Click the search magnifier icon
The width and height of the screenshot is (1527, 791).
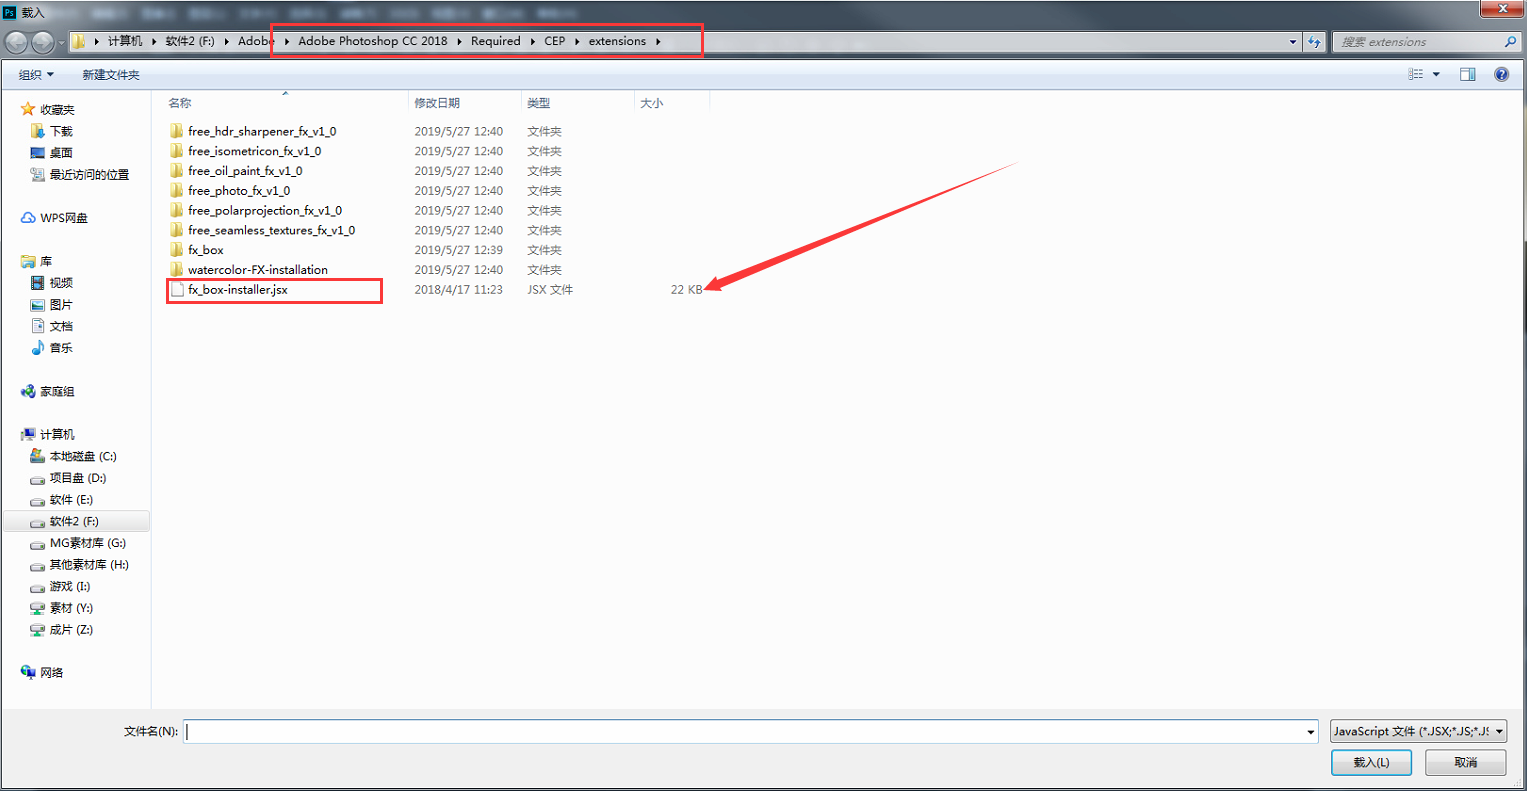pos(1510,42)
